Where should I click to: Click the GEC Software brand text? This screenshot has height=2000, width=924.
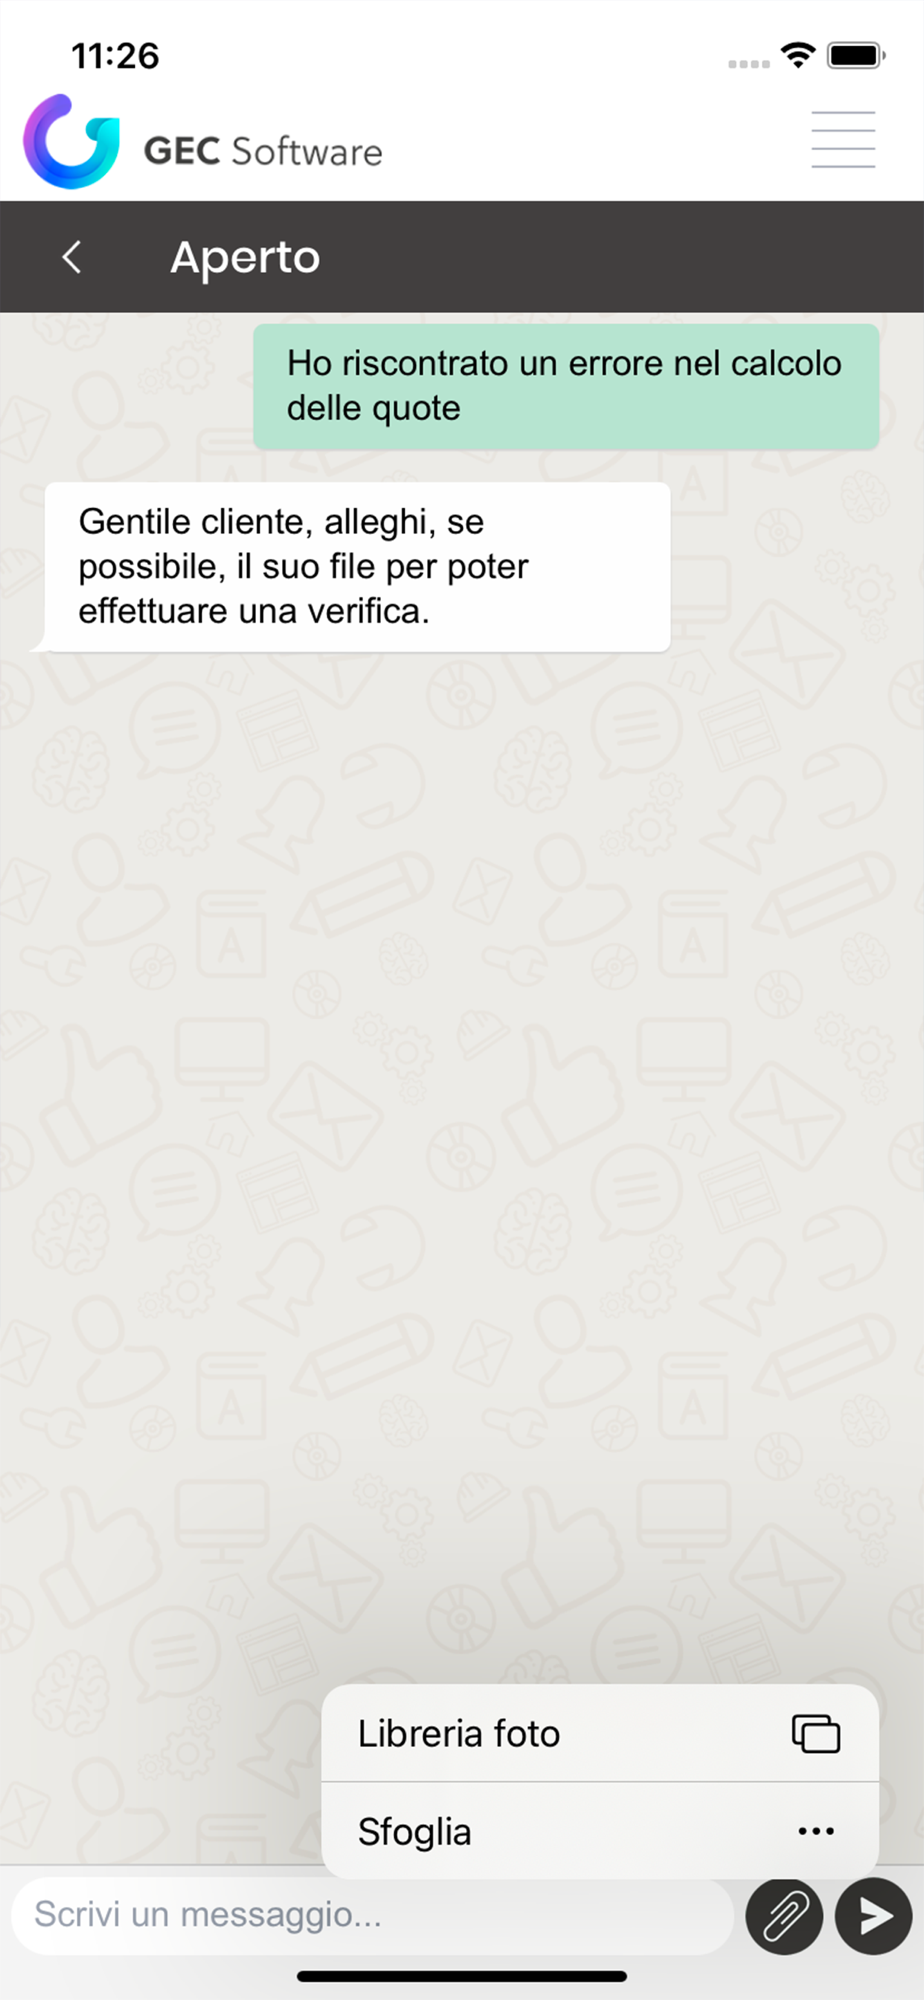tap(263, 151)
